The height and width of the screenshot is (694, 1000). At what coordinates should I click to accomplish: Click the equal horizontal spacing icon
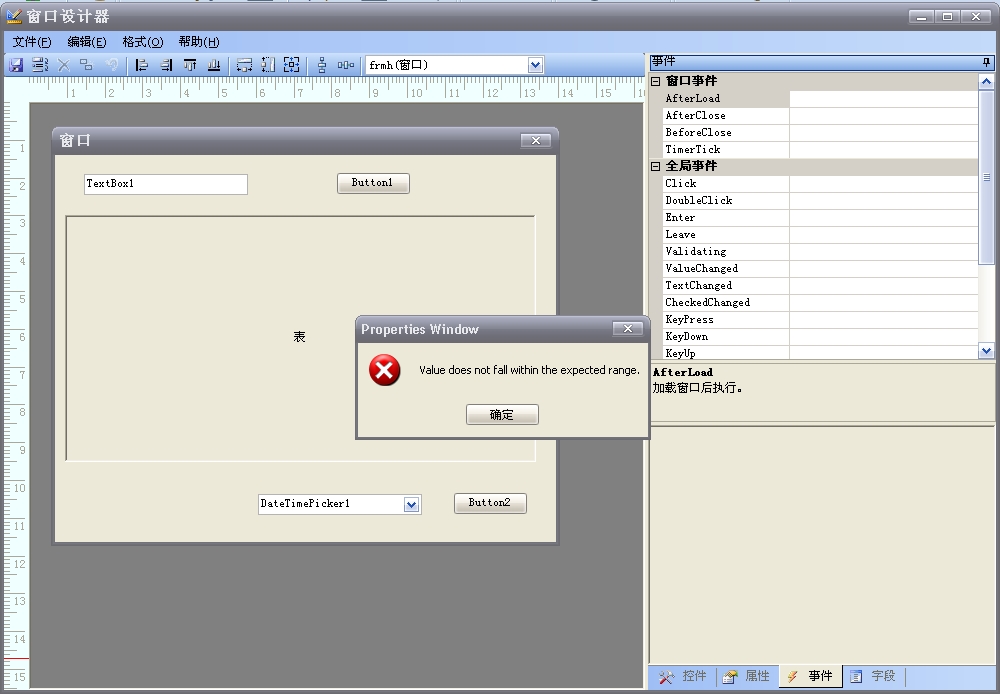pyautogui.click(x=346, y=65)
